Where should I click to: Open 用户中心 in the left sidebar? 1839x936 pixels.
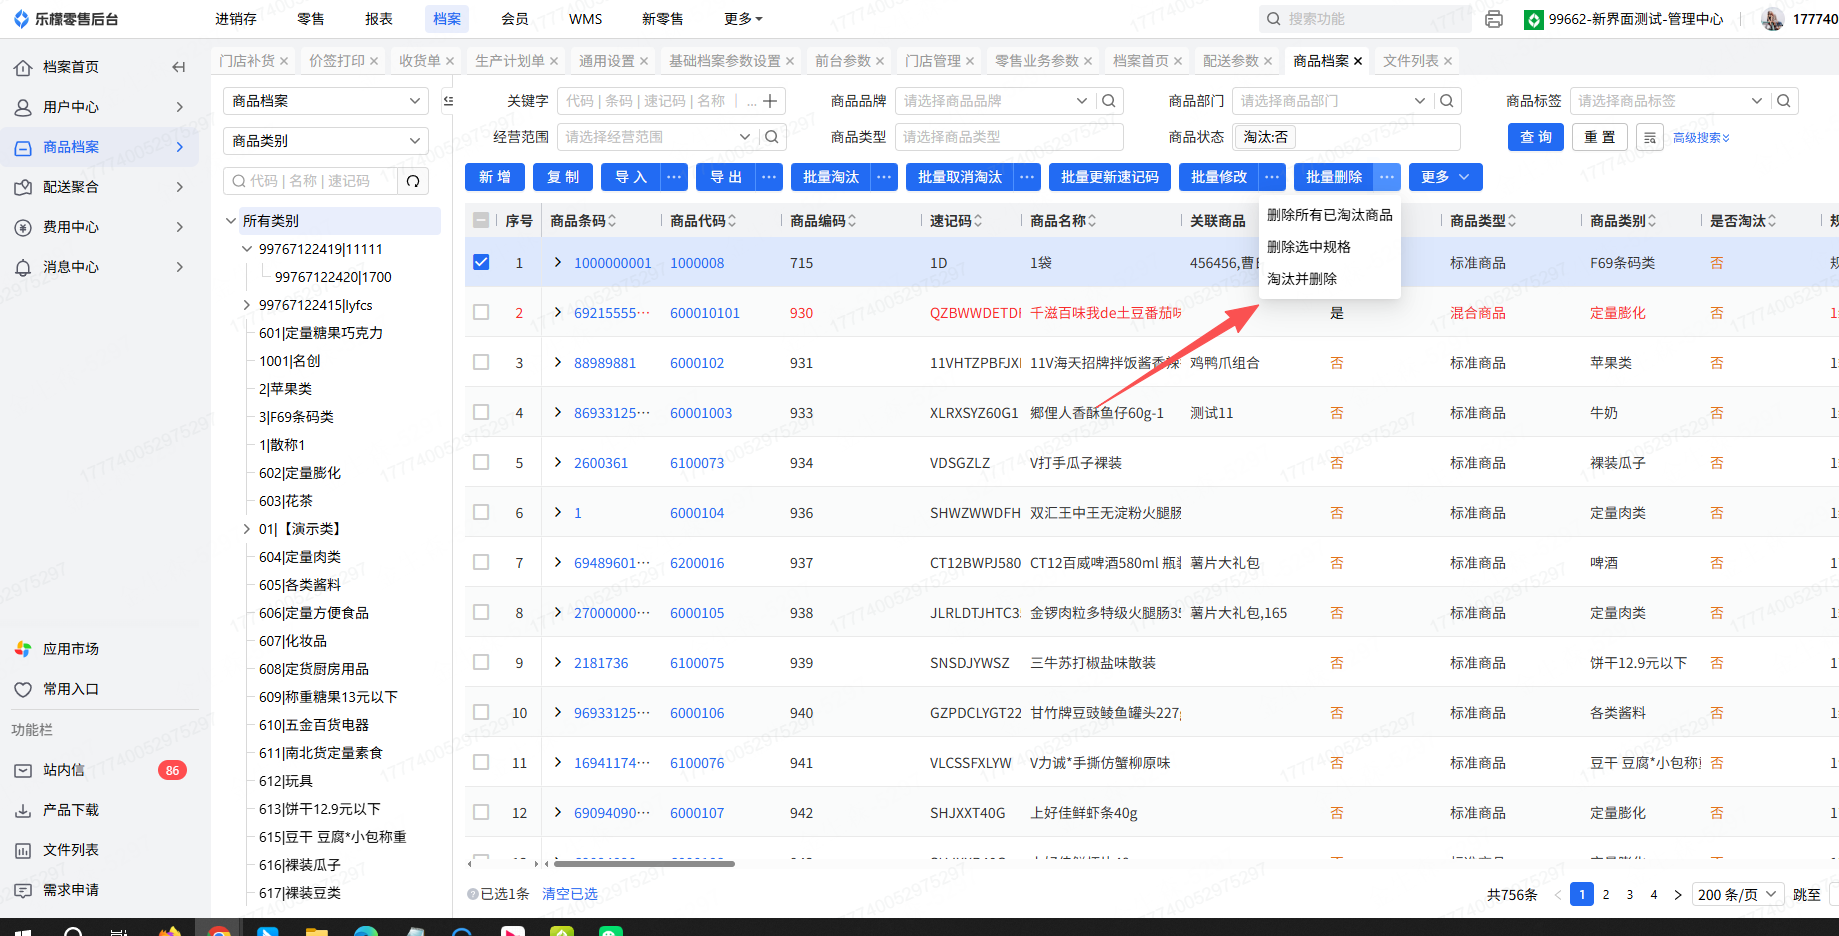click(71, 107)
